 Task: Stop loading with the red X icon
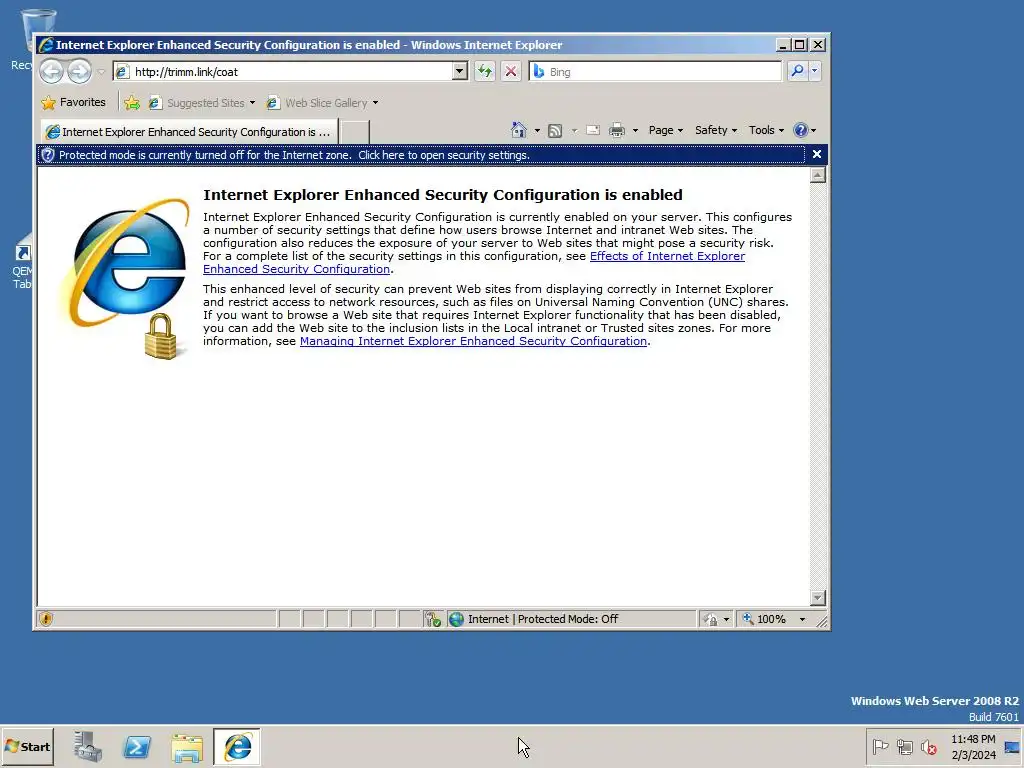pyautogui.click(x=511, y=71)
